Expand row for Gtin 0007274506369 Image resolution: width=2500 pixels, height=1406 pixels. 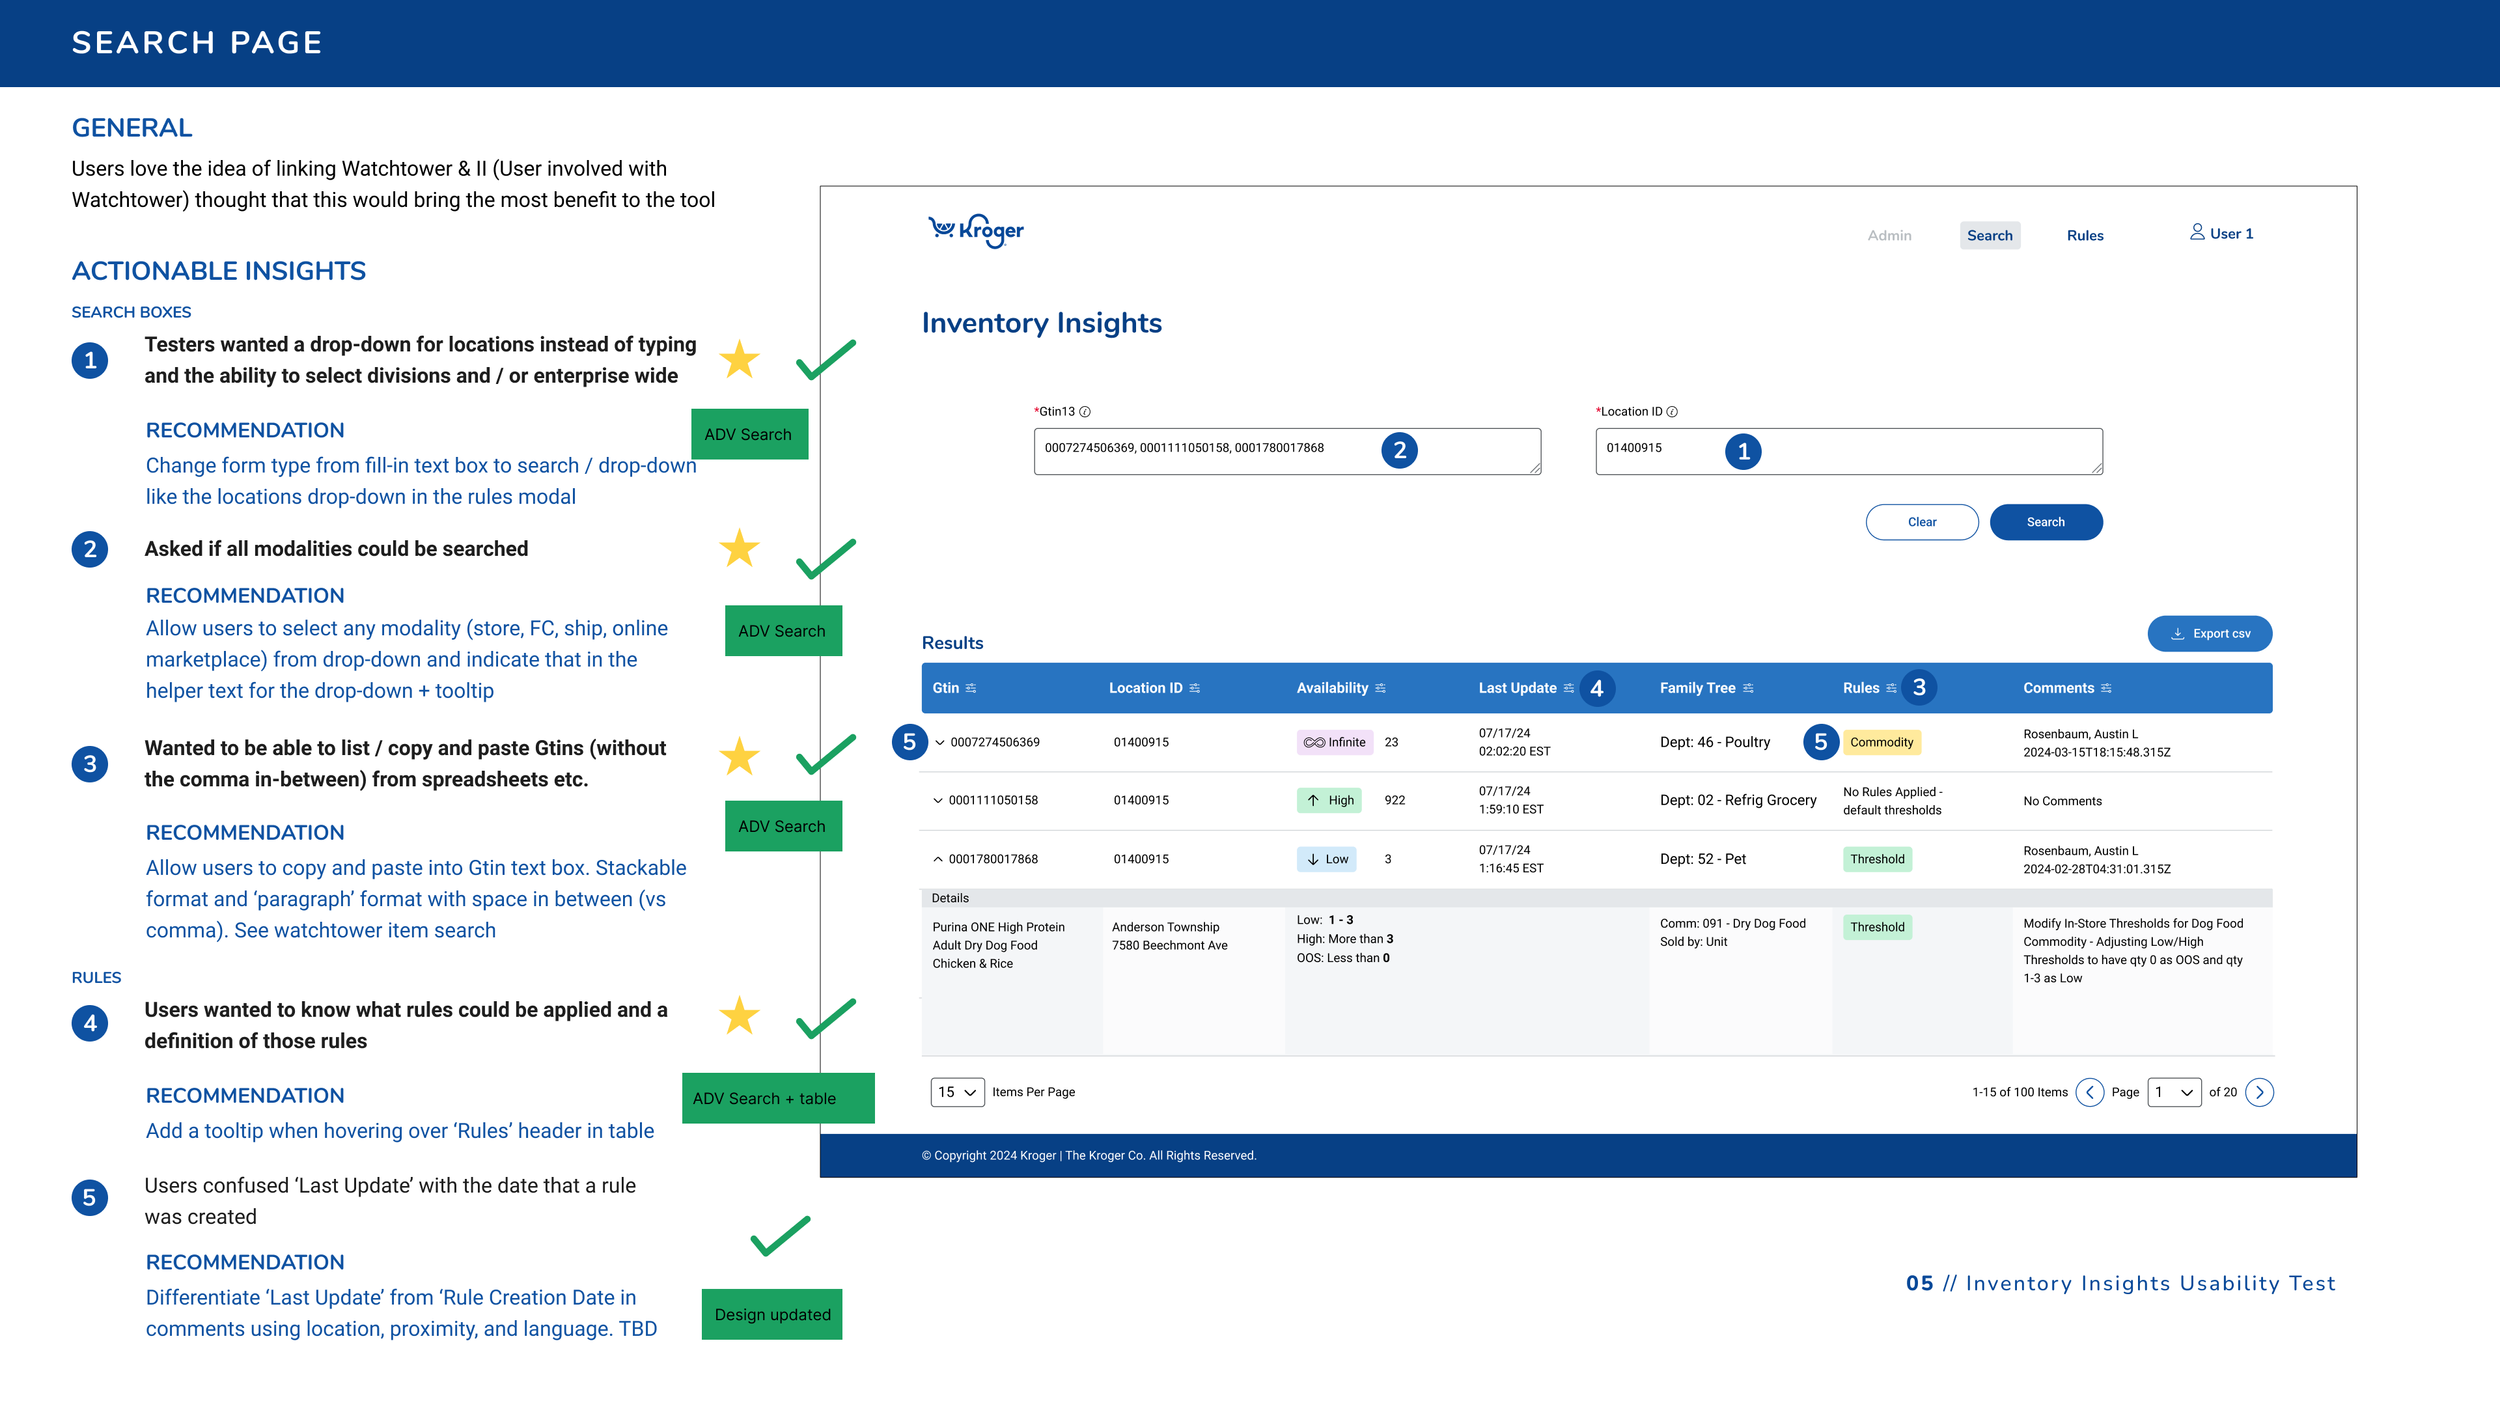tap(940, 742)
